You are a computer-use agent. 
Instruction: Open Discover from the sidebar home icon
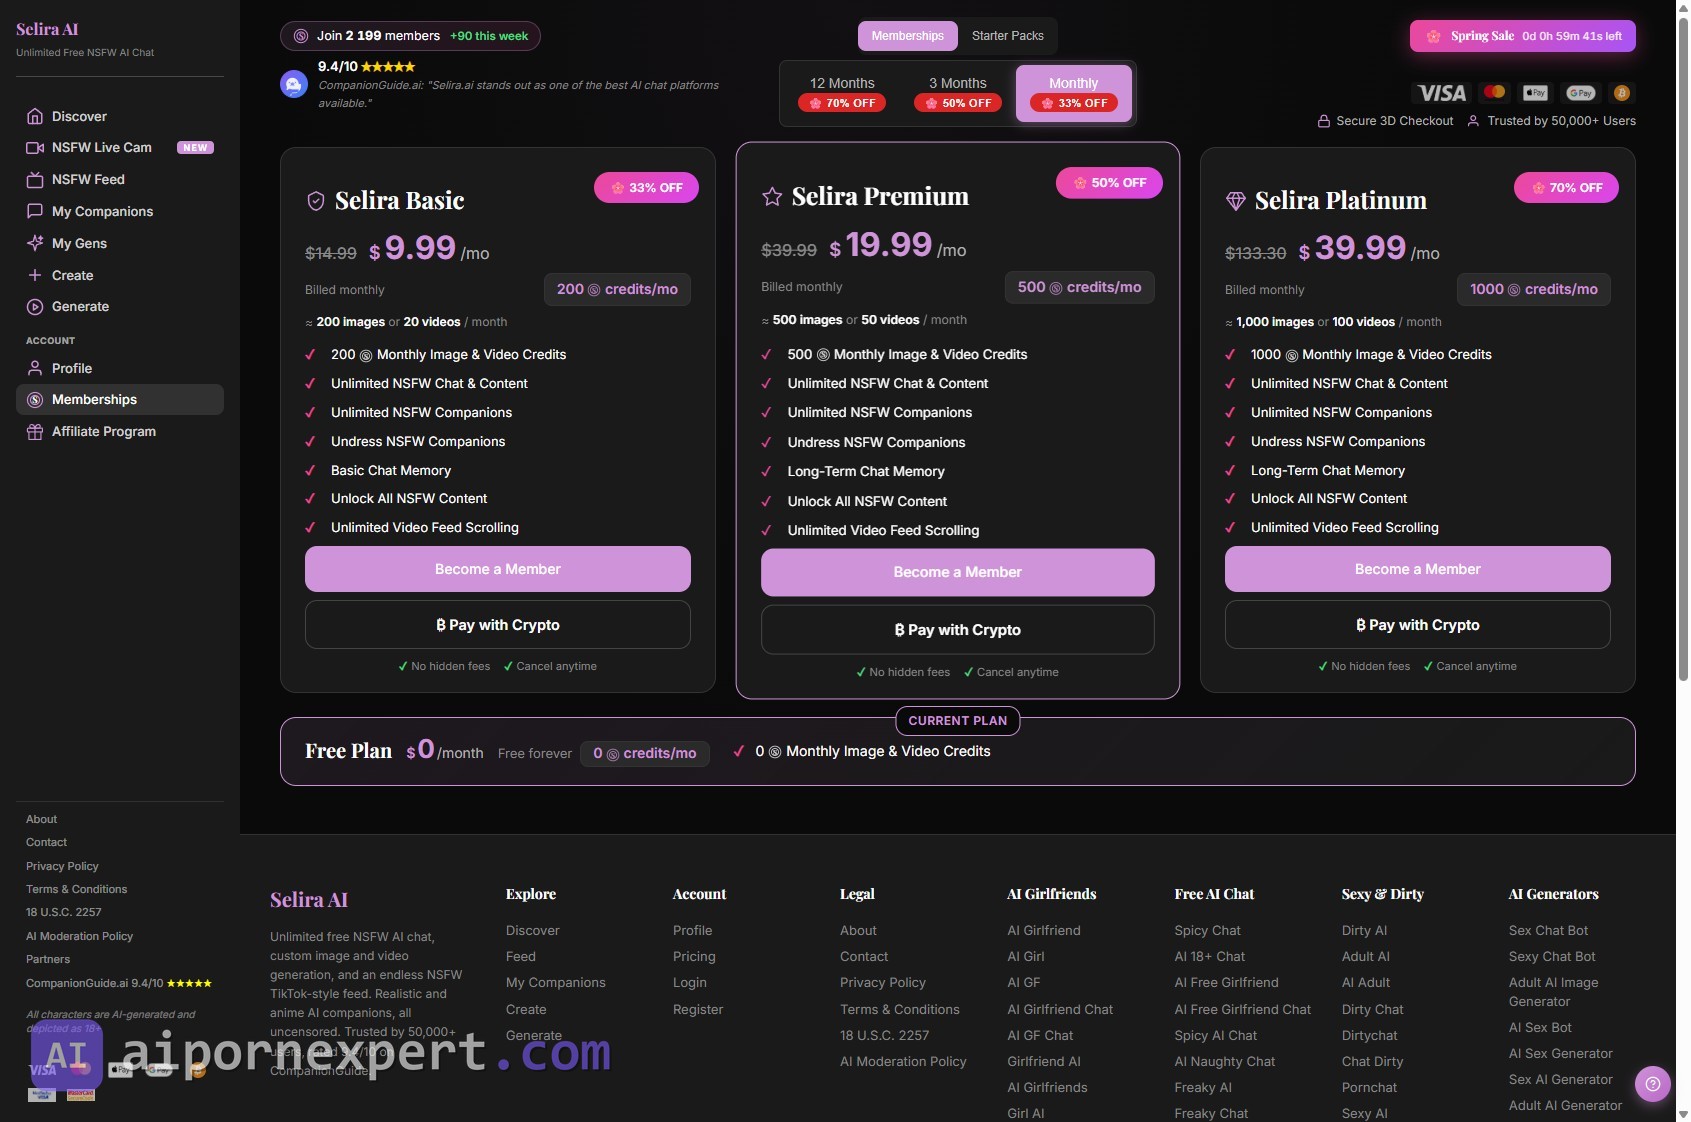[x=35, y=116]
